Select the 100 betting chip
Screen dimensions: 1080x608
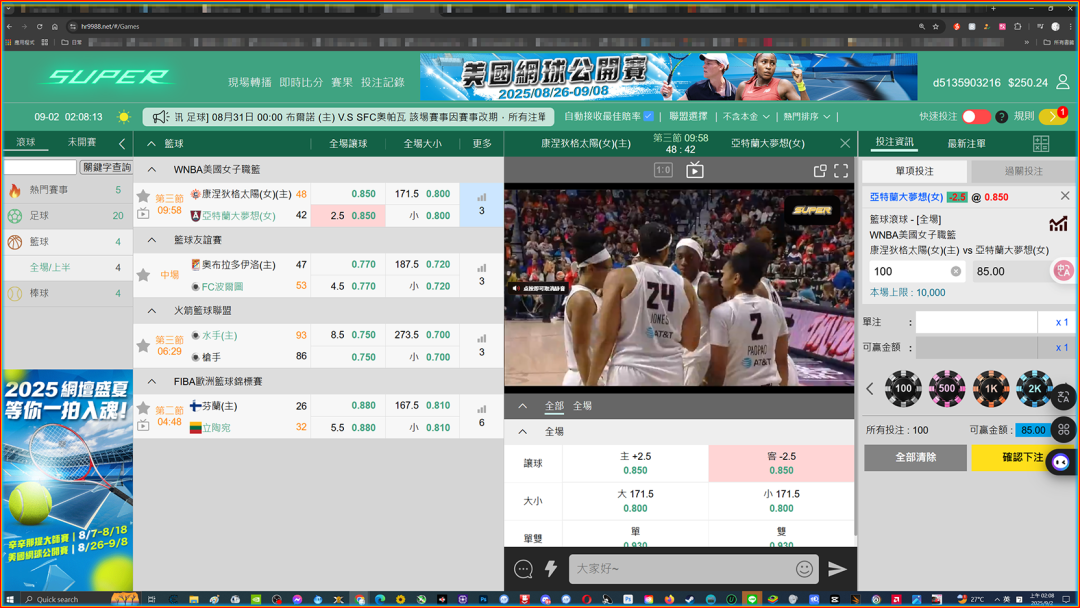[903, 388]
